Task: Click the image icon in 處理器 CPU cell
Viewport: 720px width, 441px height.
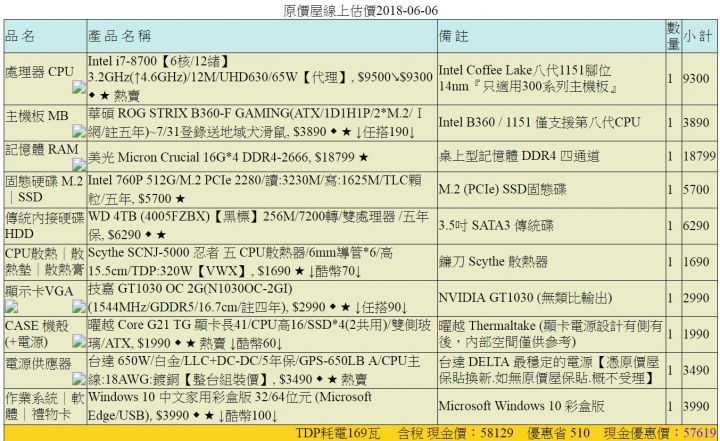Action: coord(79,87)
